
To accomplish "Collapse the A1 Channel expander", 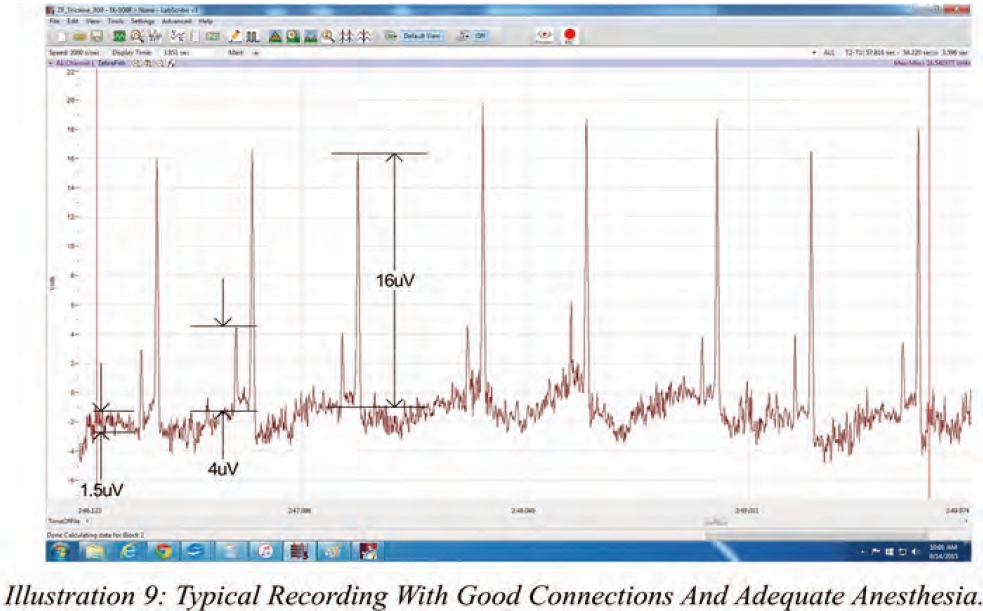I will [x=50, y=62].
